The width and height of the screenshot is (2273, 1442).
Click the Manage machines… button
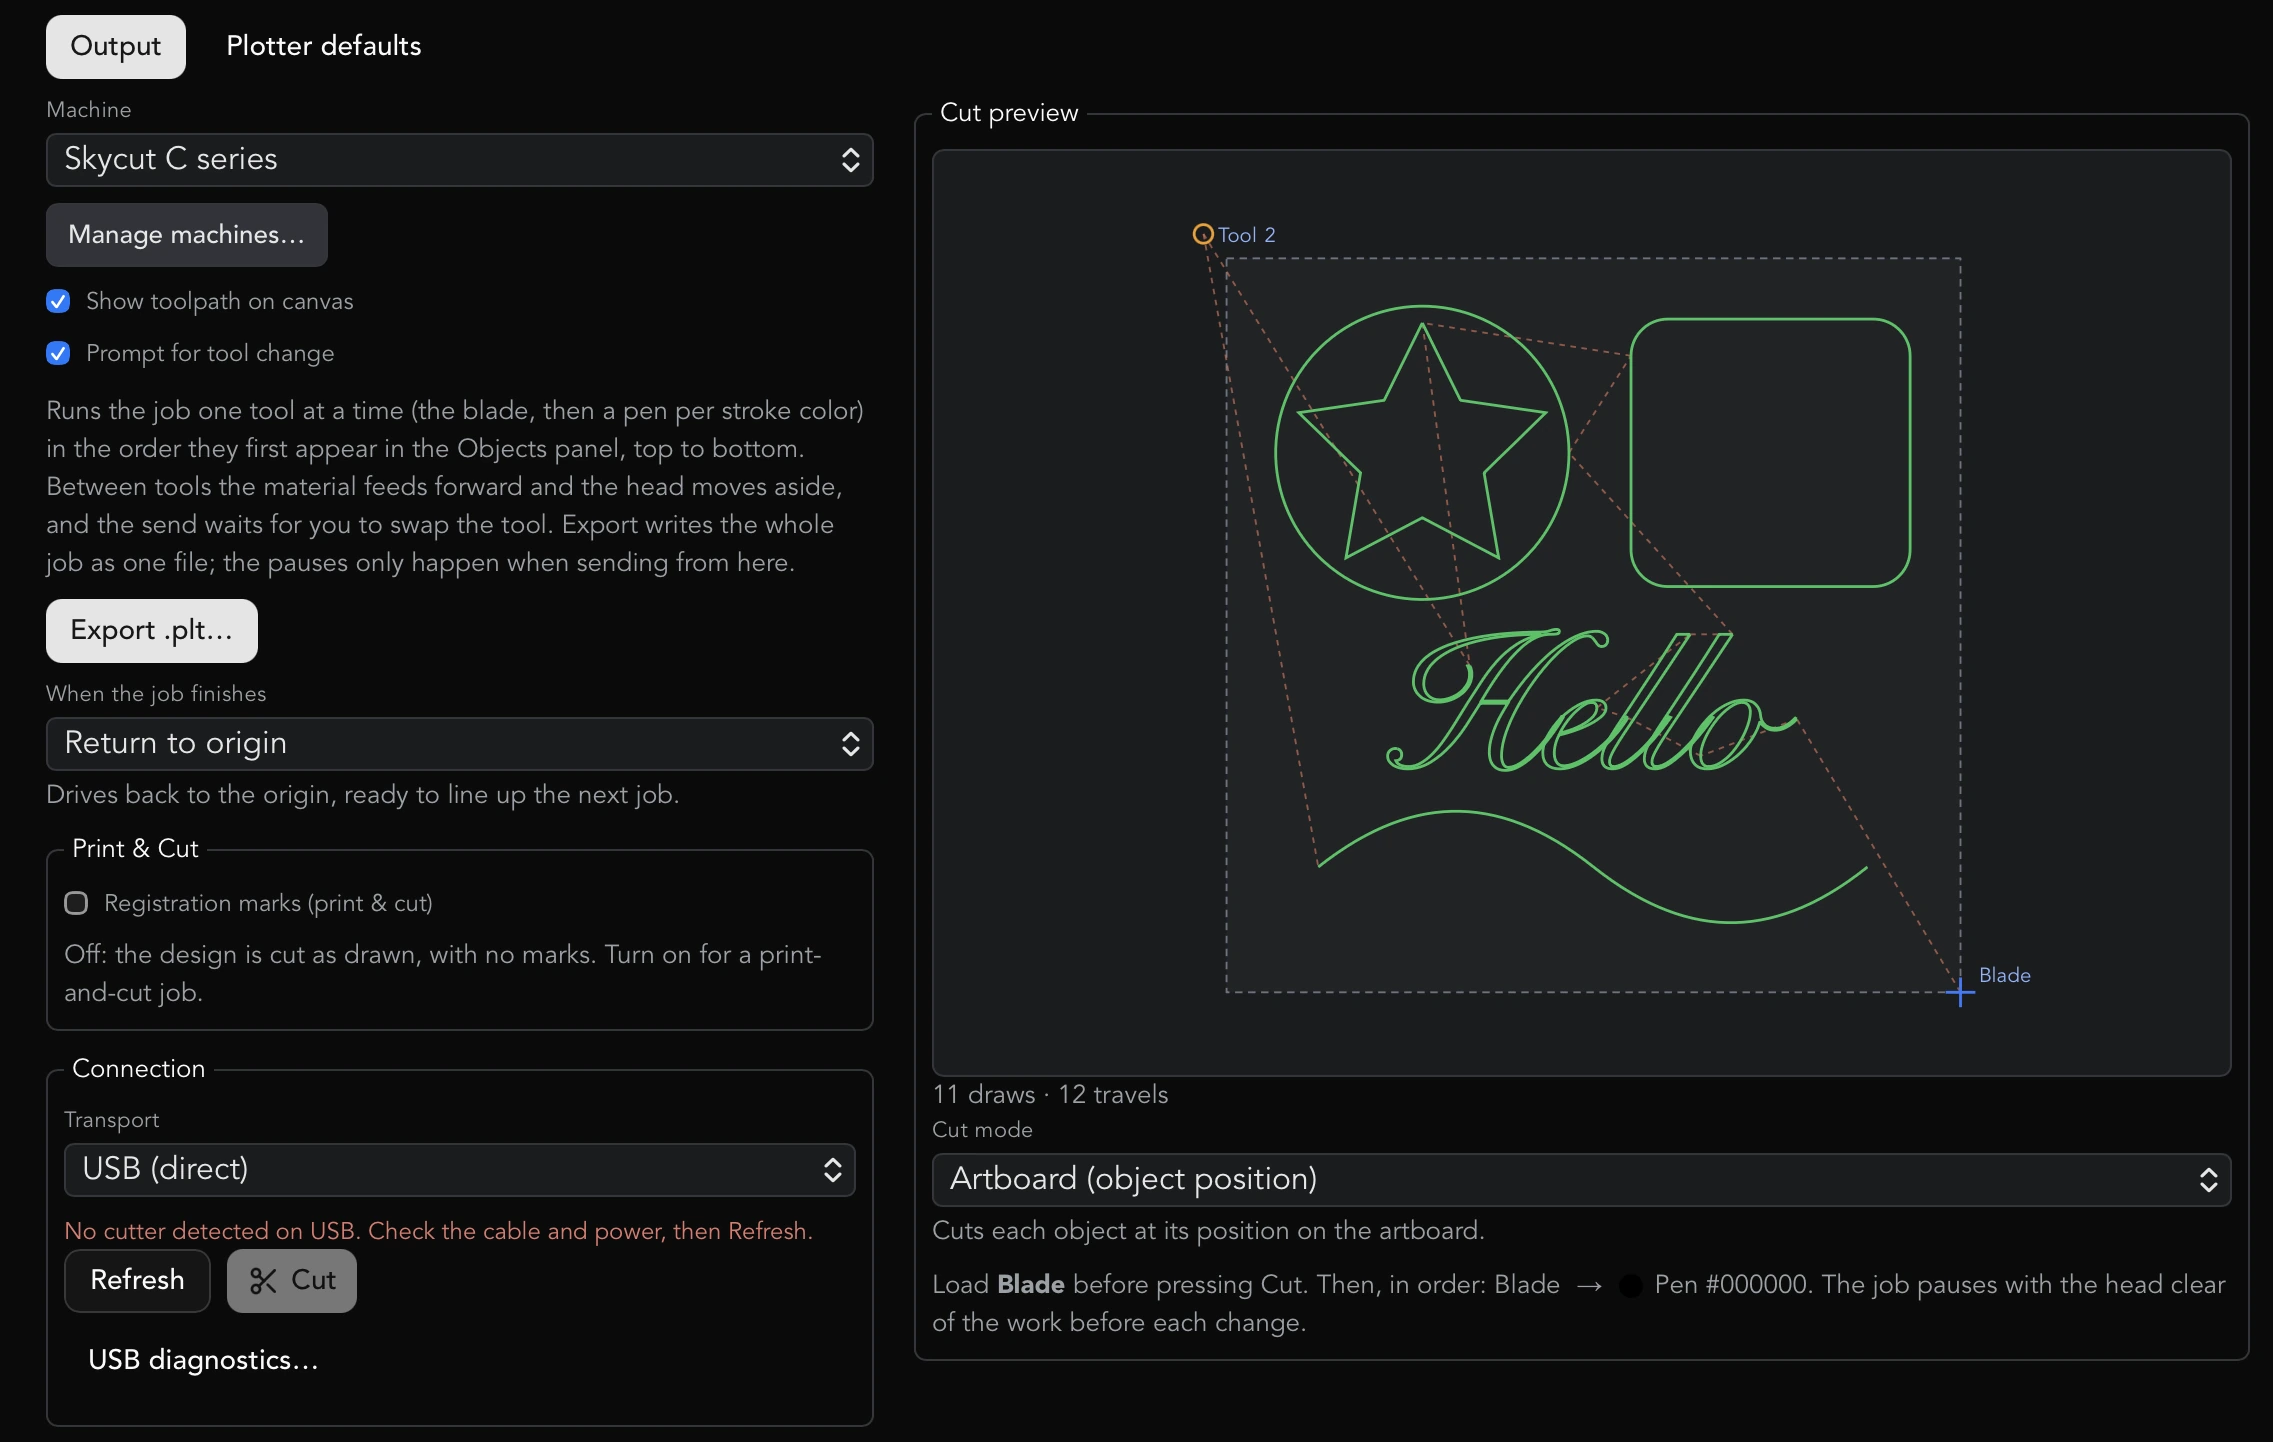(x=186, y=235)
